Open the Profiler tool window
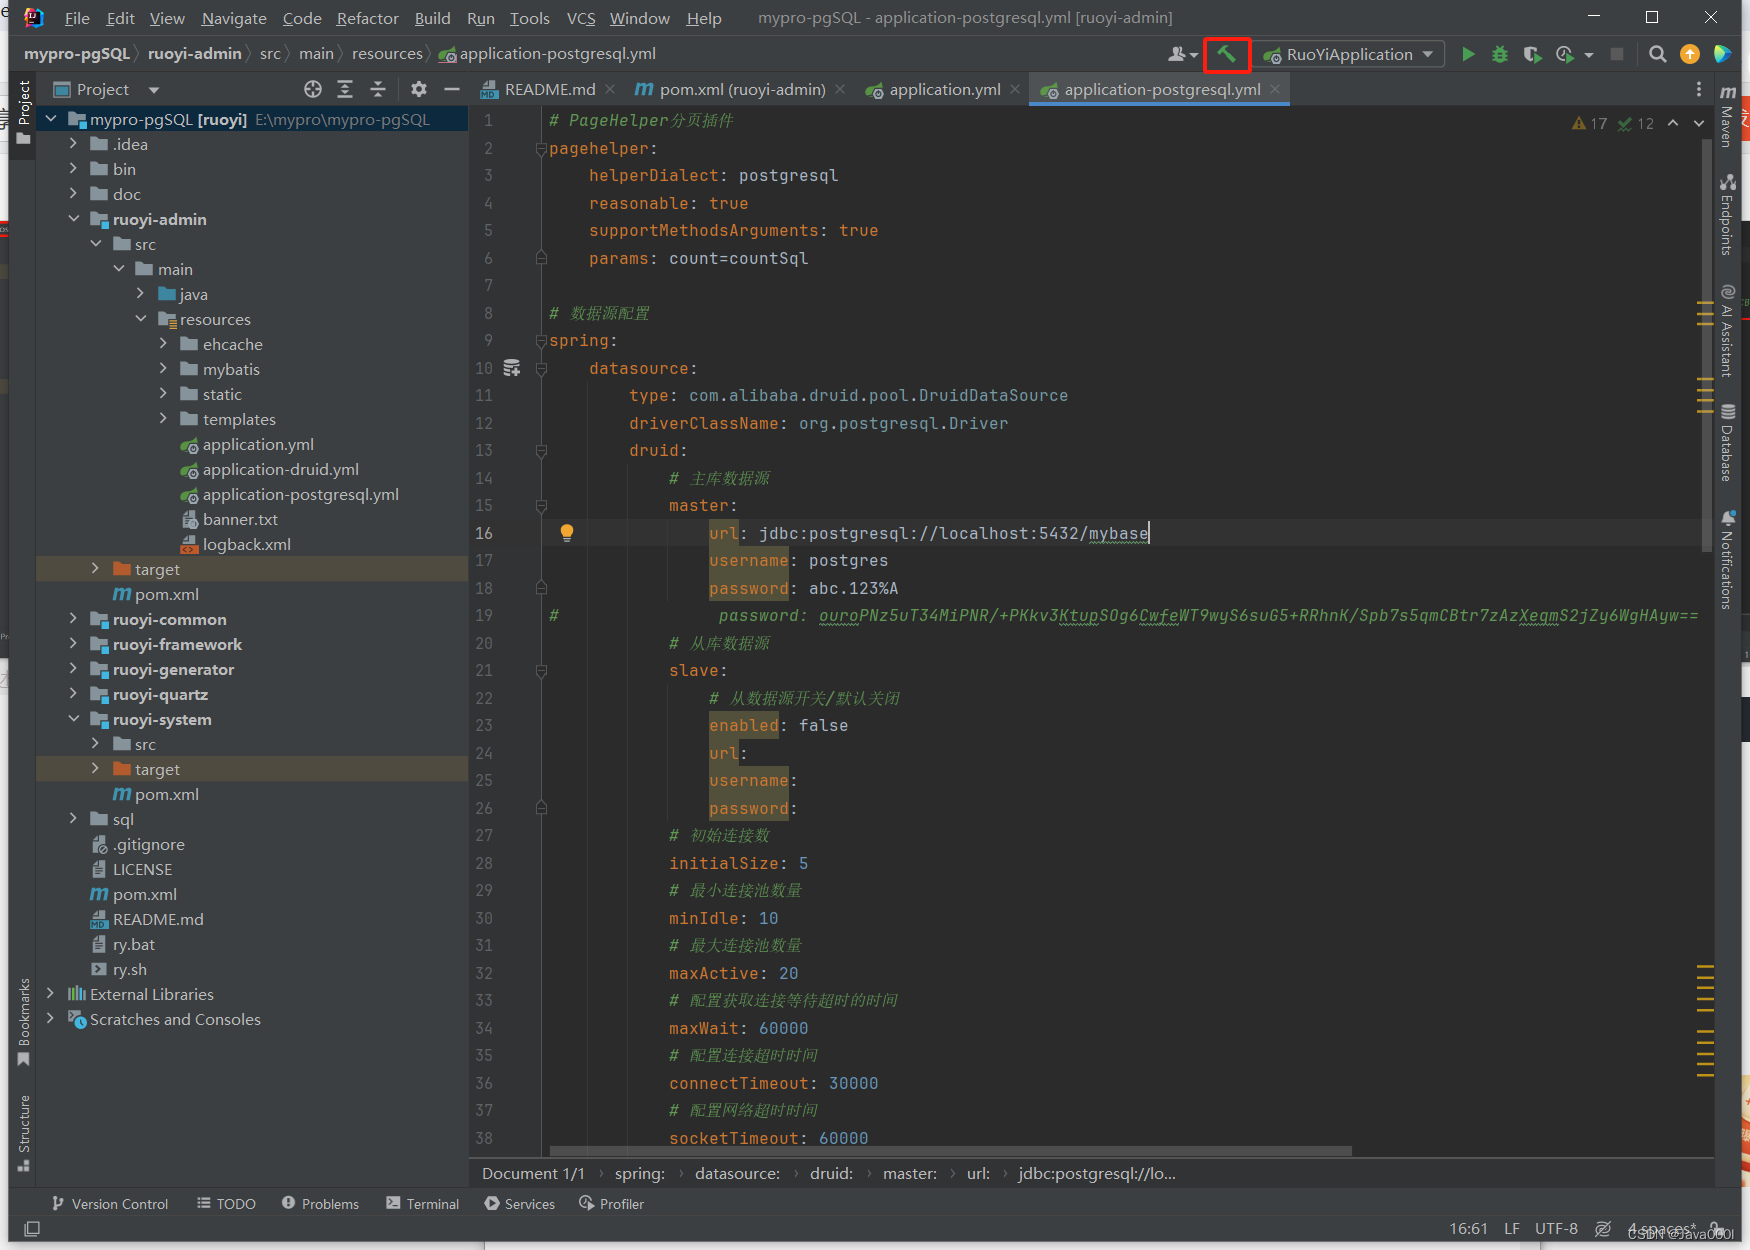 (x=611, y=1204)
